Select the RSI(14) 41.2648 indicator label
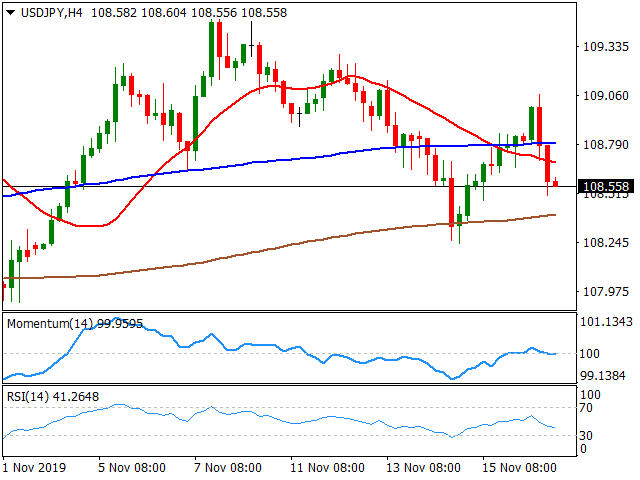The image size is (640, 480). (x=53, y=397)
